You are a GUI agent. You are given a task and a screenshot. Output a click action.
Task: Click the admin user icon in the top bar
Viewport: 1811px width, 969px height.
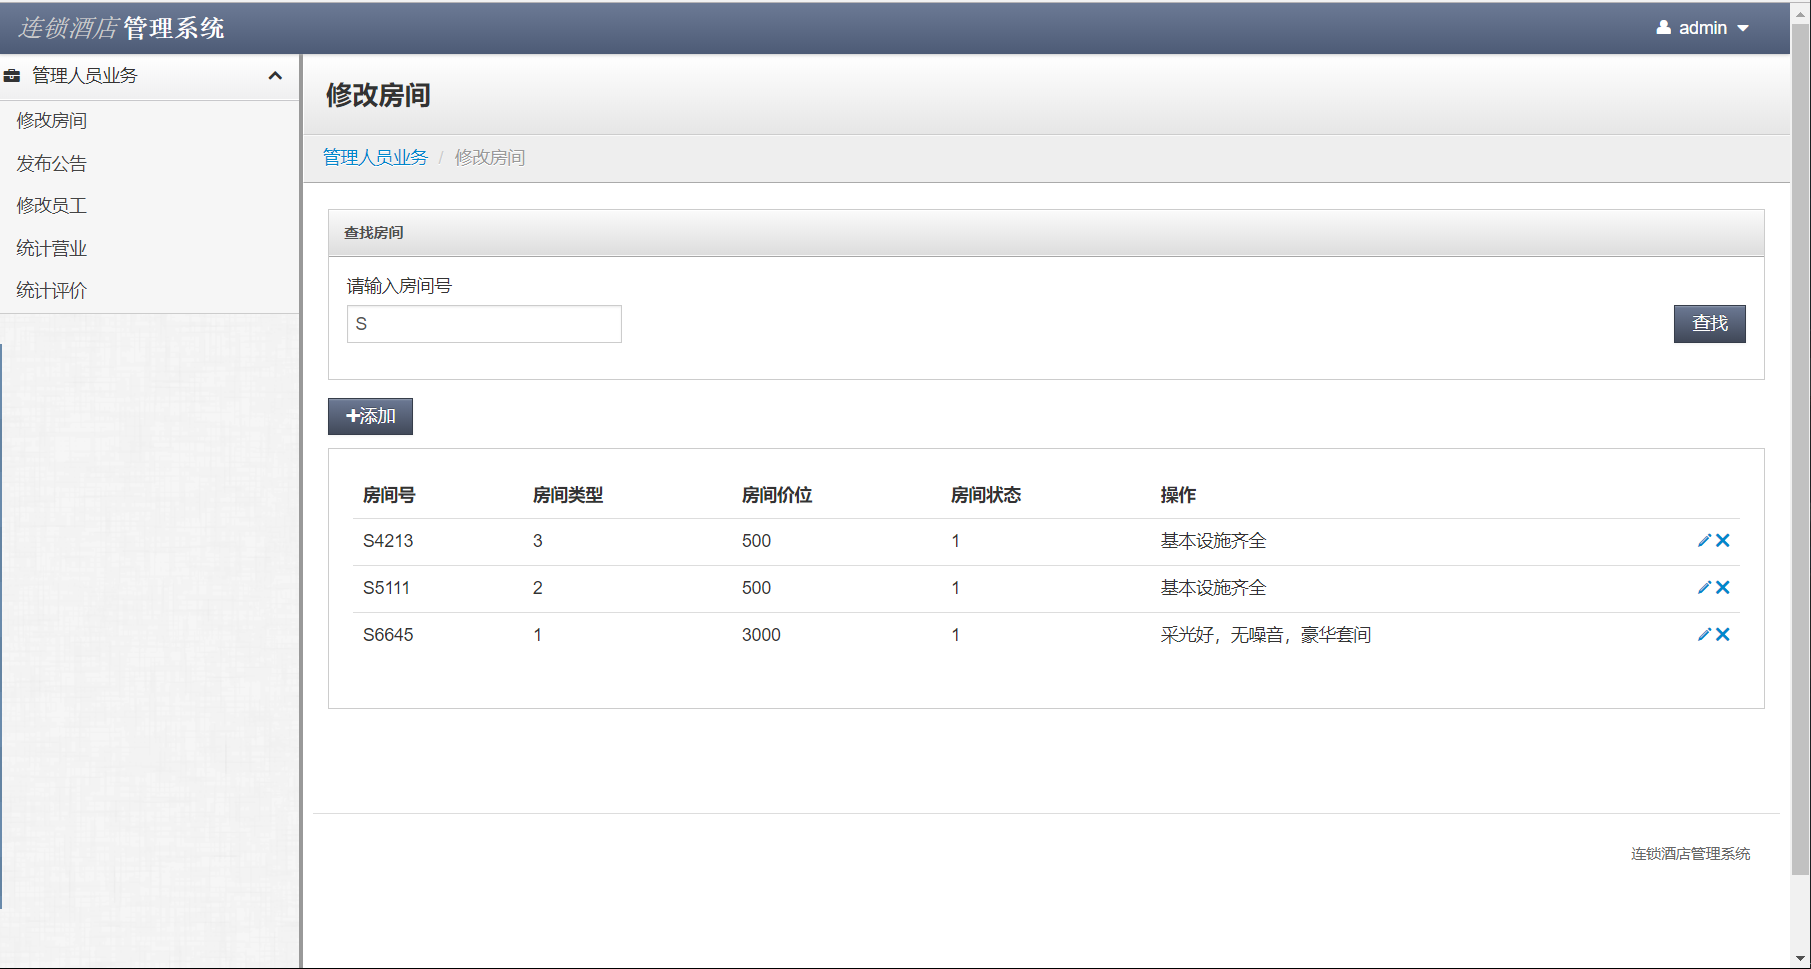click(1662, 27)
